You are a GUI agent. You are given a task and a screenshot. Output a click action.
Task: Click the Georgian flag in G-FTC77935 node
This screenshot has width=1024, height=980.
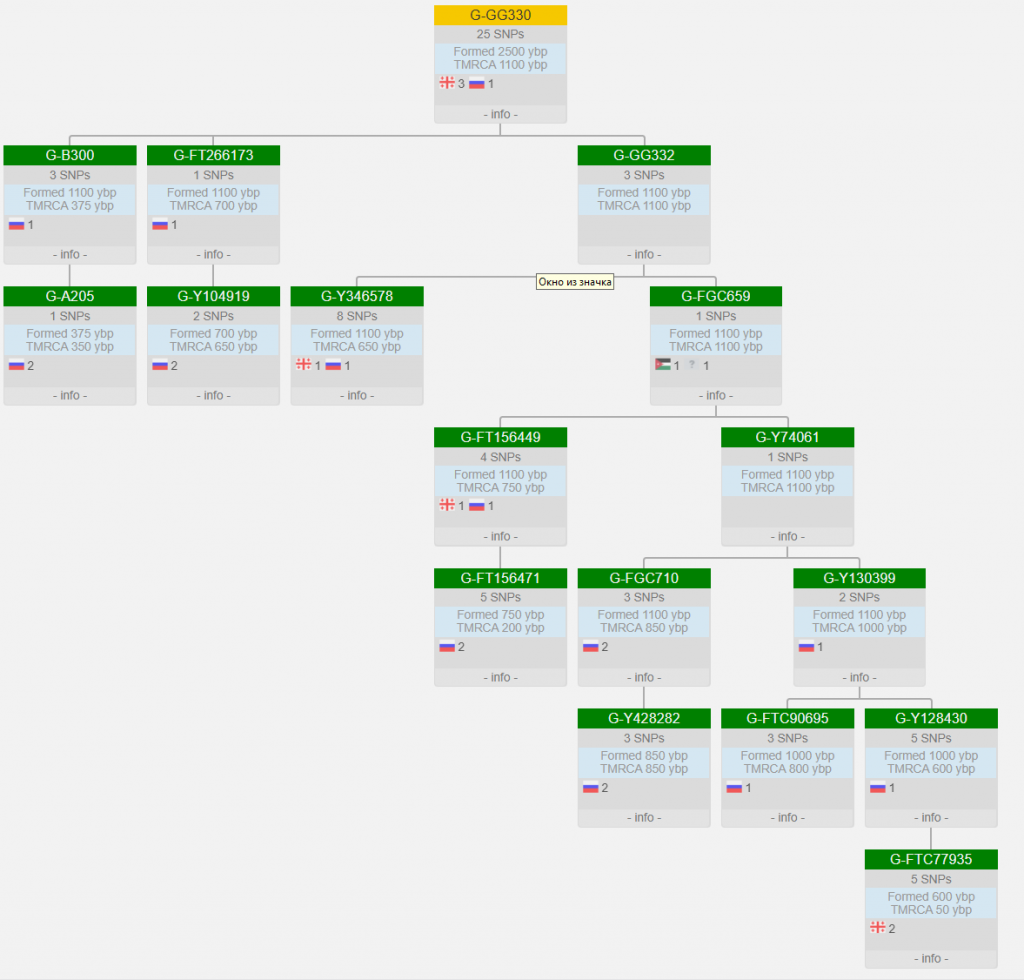(x=878, y=928)
